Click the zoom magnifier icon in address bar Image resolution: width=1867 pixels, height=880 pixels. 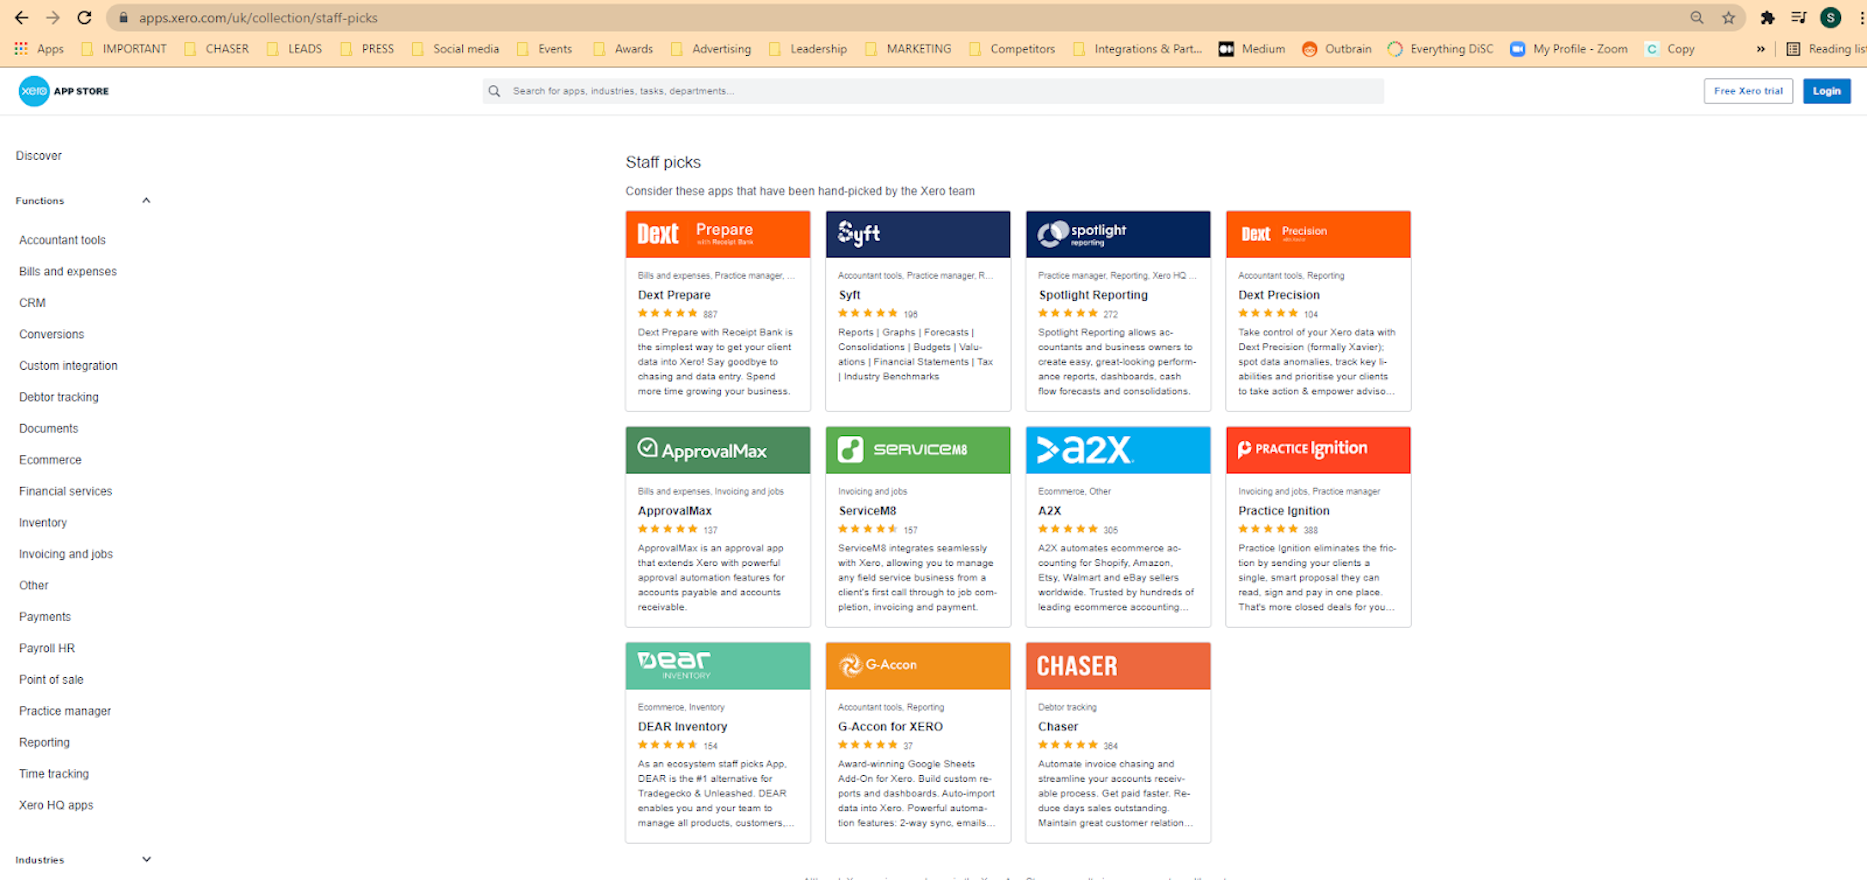(1697, 17)
